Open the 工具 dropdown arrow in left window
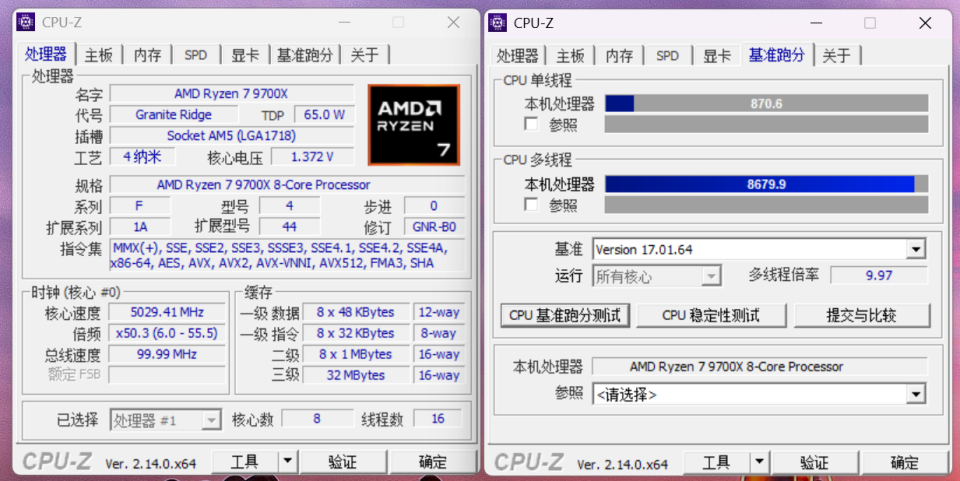This screenshot has width=960, height=481. click(288, 461)
